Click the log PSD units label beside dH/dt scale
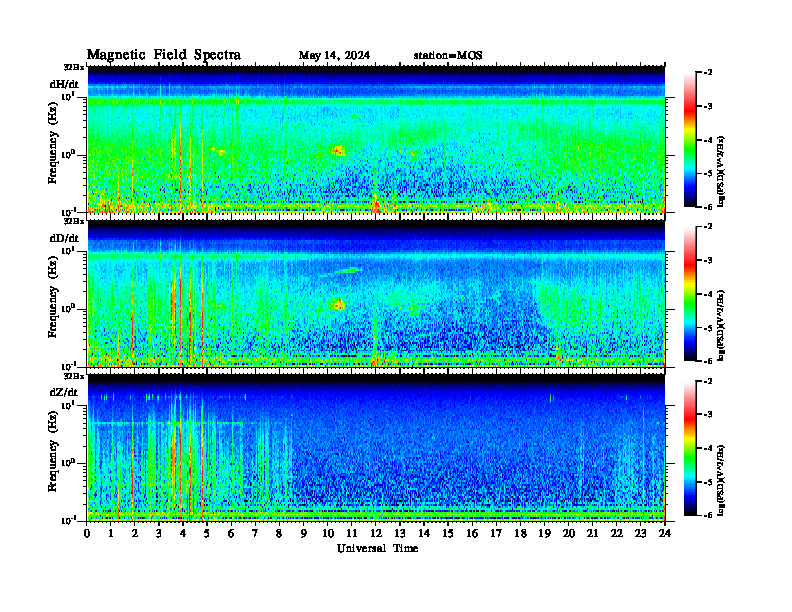 721,171
